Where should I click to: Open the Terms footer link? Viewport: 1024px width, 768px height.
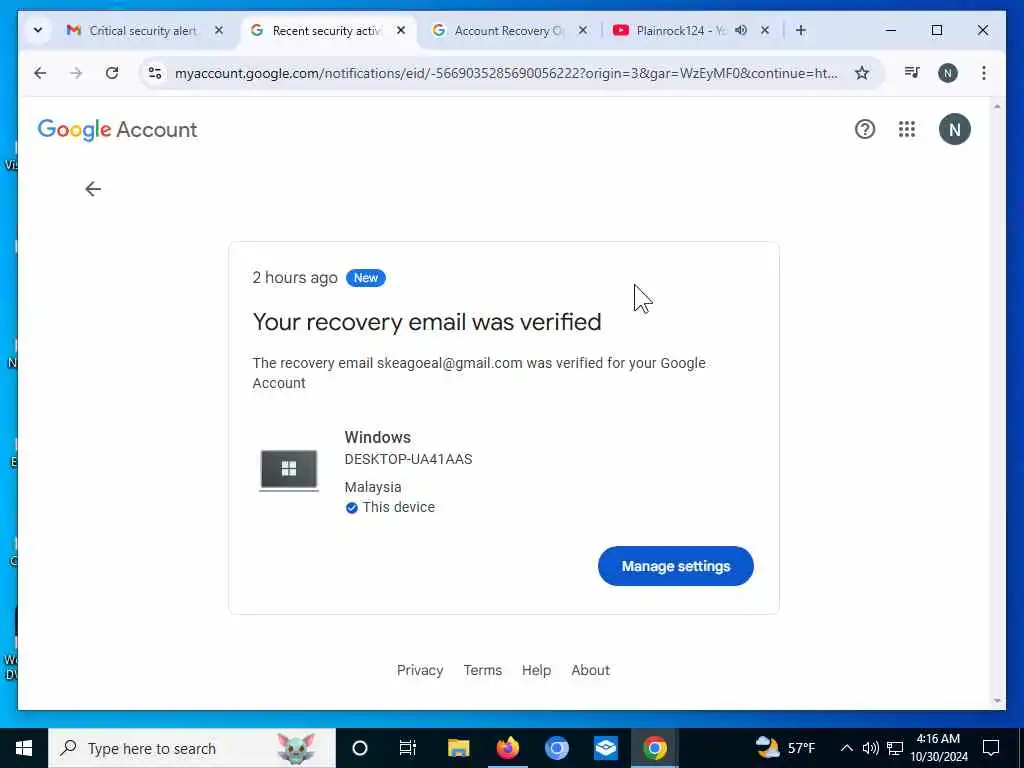pos(483,670)
